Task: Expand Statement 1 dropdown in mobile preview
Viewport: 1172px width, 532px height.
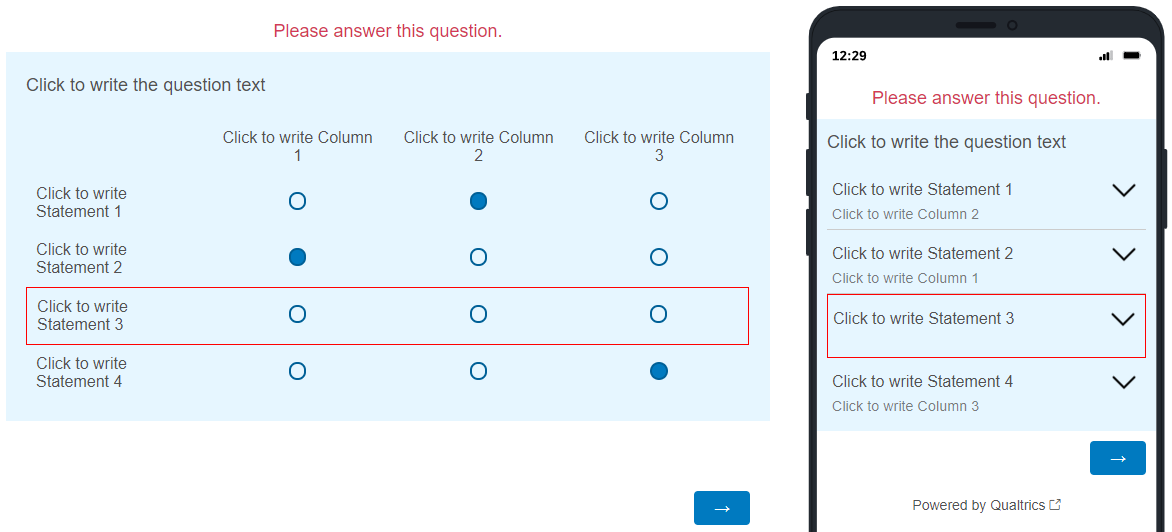Action: (1123, 190)
